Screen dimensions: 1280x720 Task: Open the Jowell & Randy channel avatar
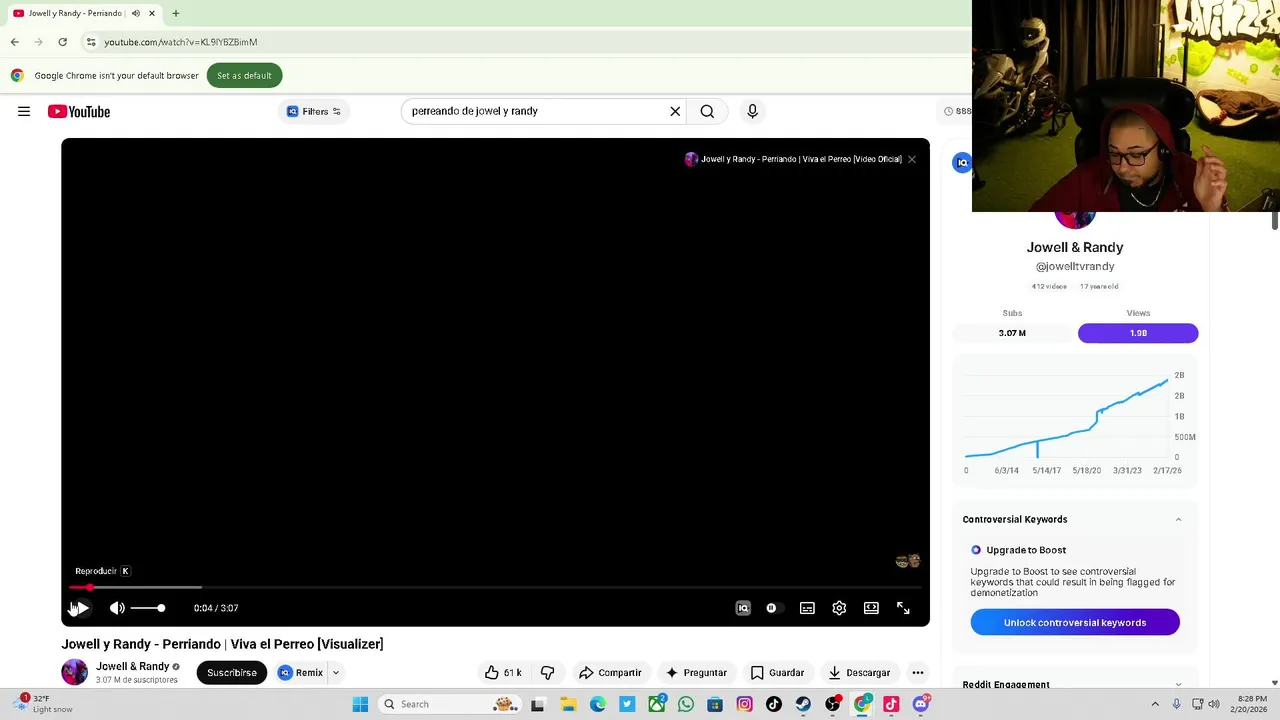75,672
